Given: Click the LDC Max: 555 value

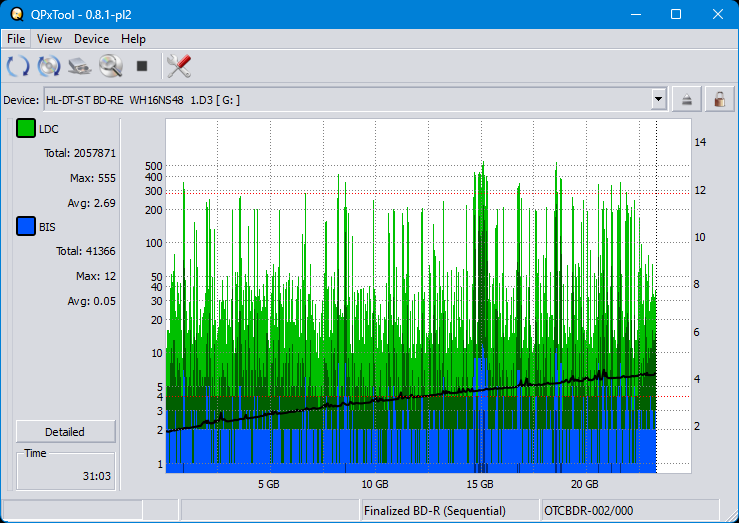Looking at the screenshot, I should (92, 178).
